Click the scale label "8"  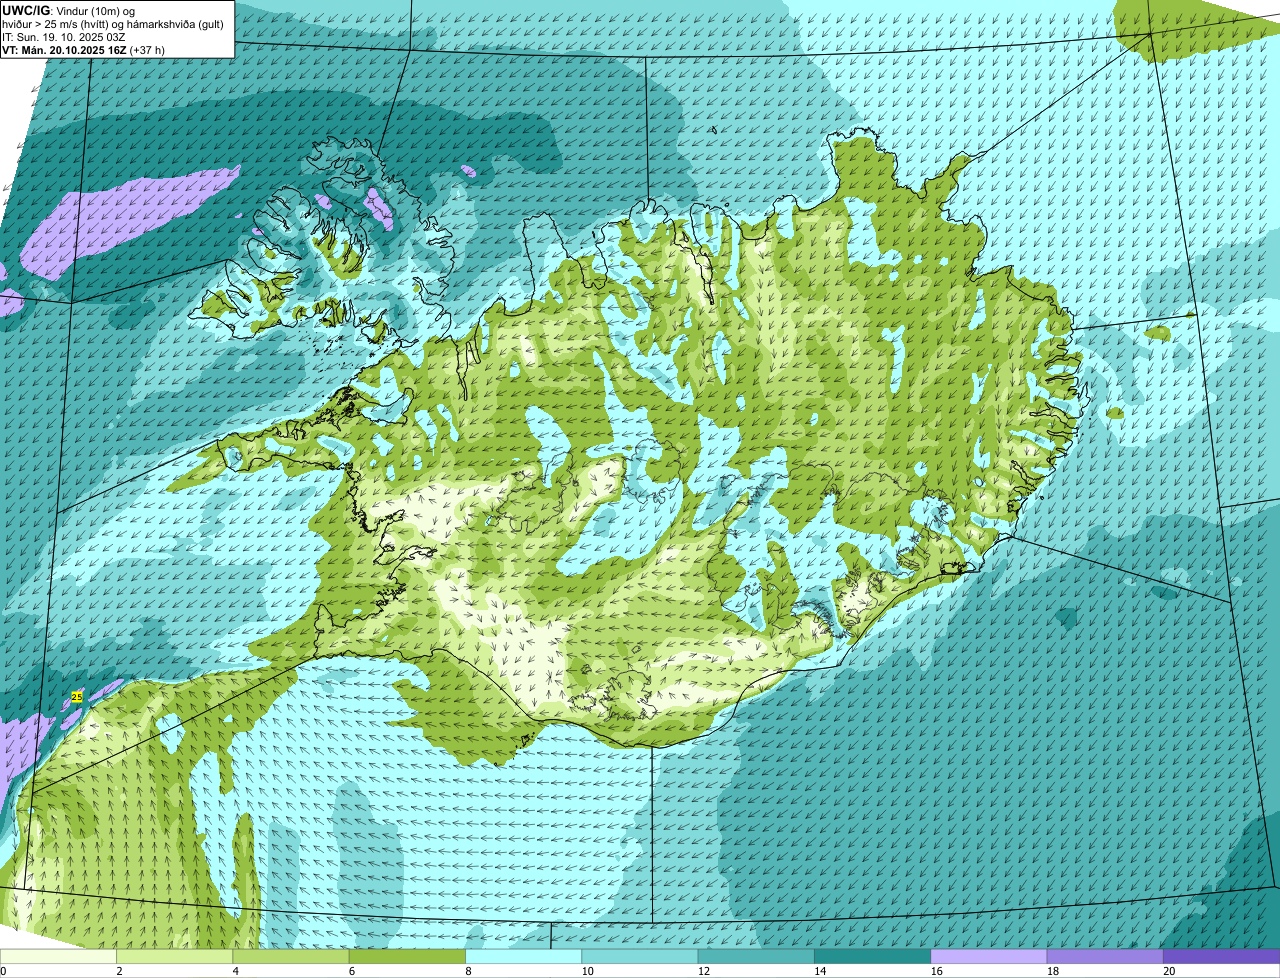click(x=468, y=971)
